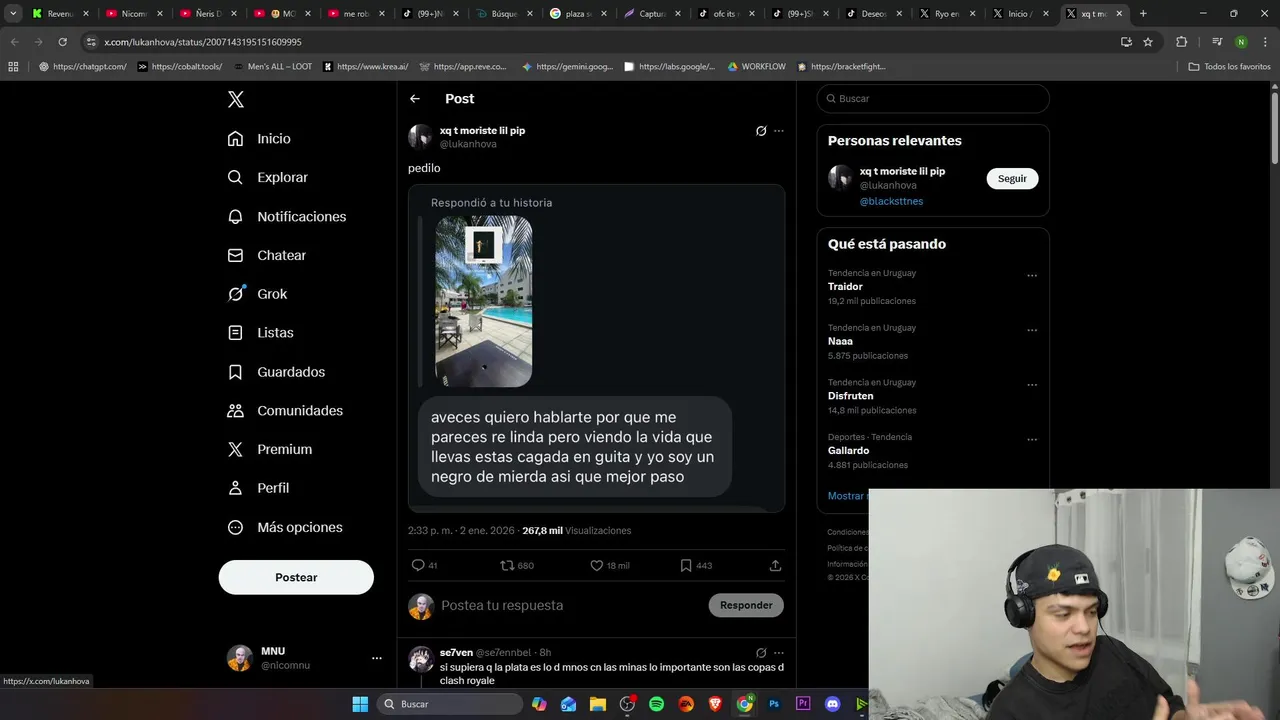1280x720 pixels.
Task: Switch to the Captura browser tab
Action: tap(652, 14)
